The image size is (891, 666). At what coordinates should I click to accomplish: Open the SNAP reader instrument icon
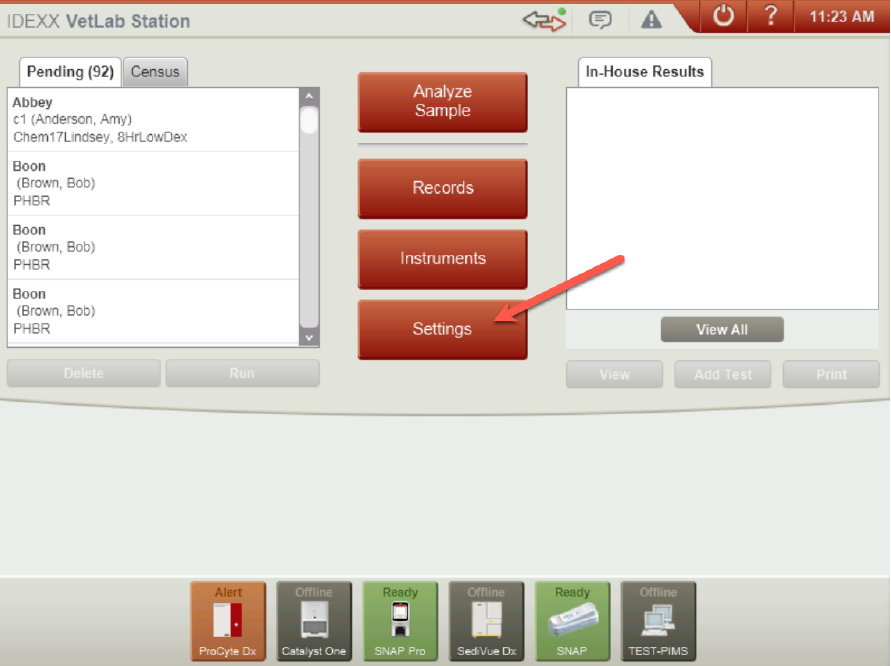[572, 621]
